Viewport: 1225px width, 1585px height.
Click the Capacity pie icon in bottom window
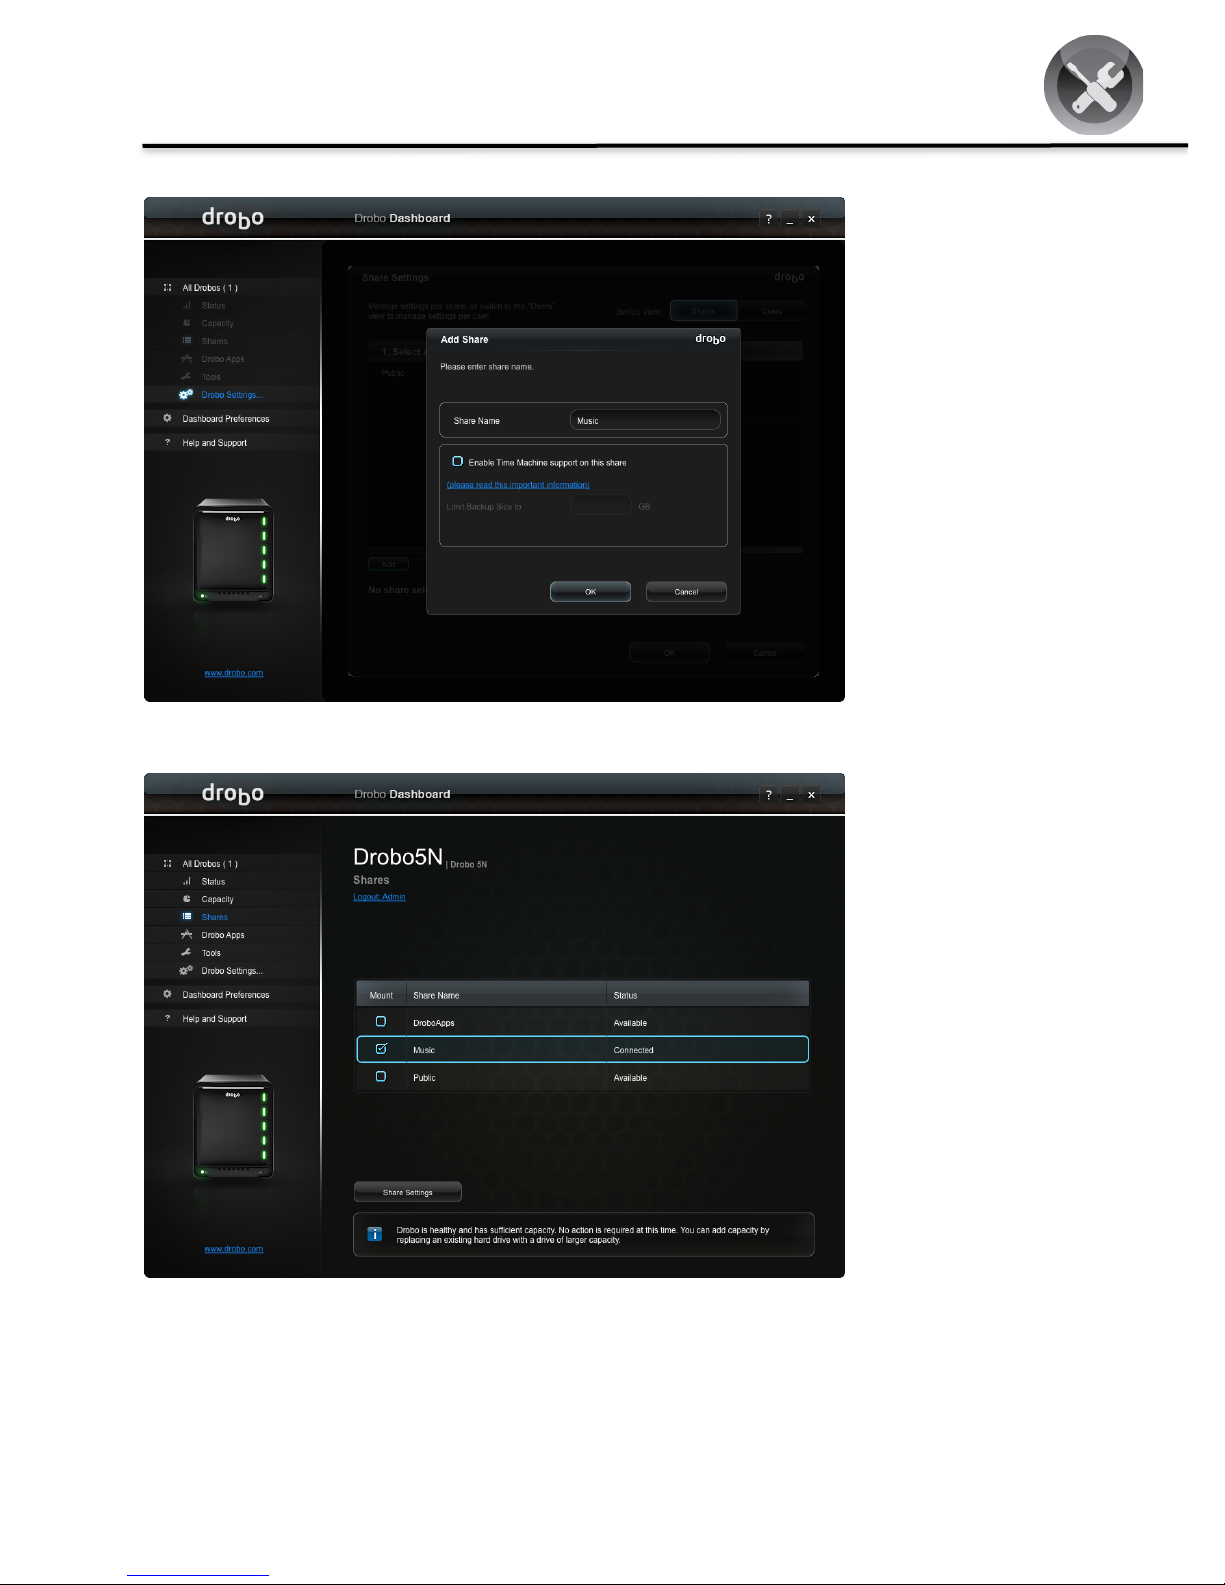pos(186,899)
